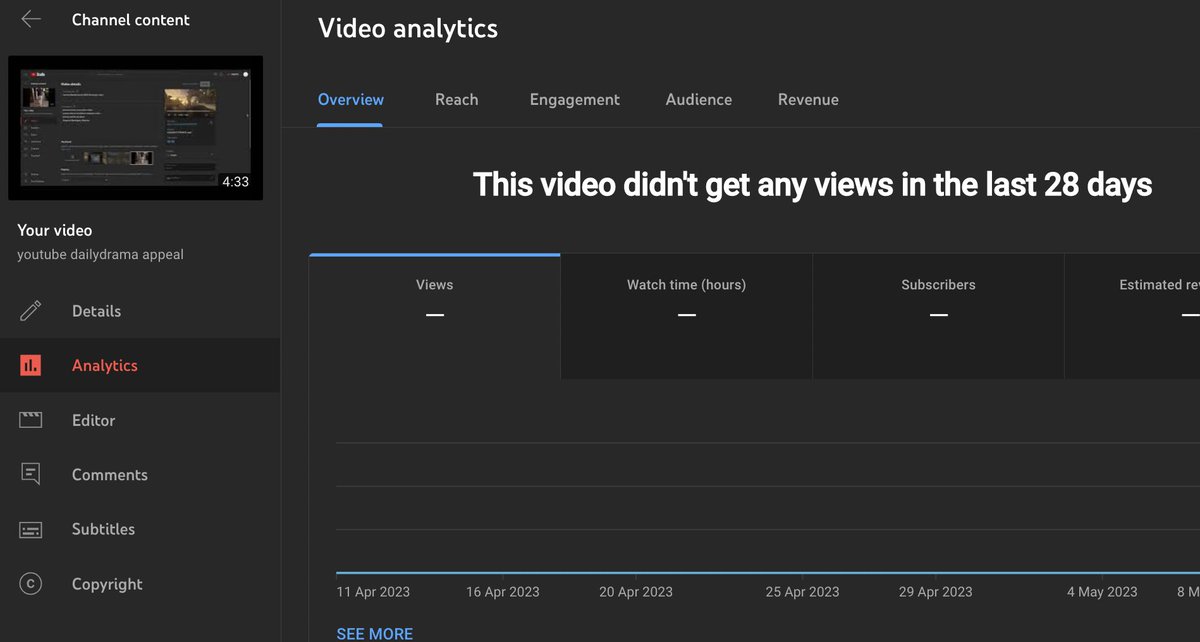Open the Analytics label in sidebar
The width and height of the screenshot is (1200, 642).
pyautogui.click(x=105, y=366)
